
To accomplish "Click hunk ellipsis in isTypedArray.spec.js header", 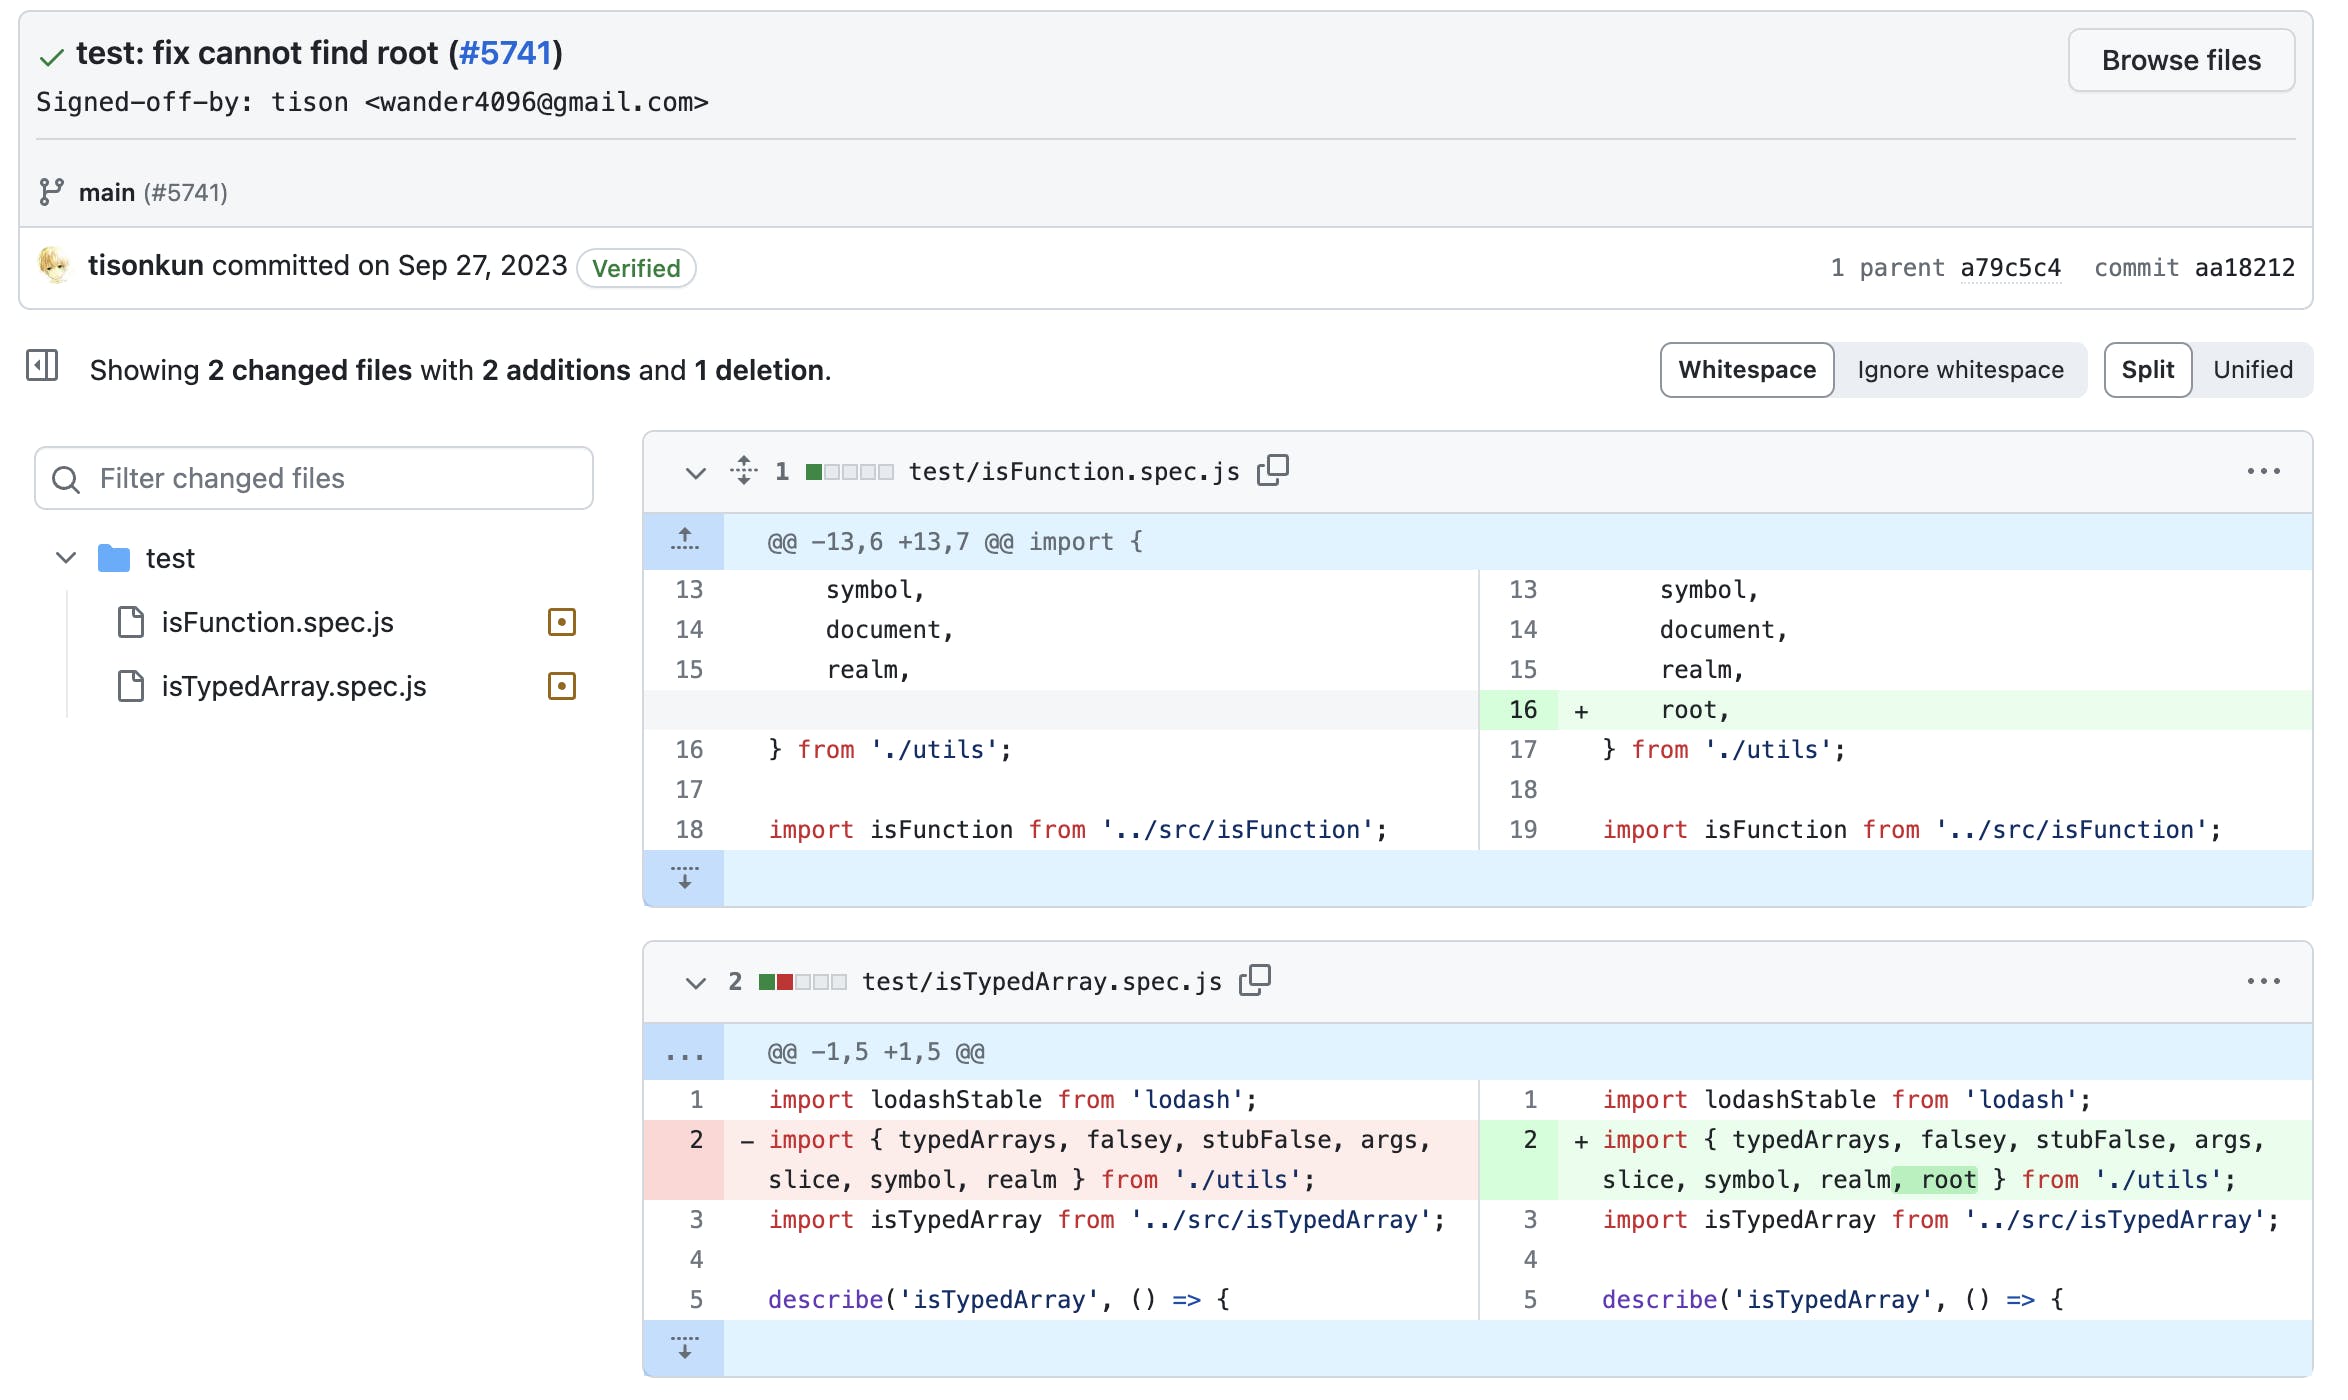I will click(684, 1052).
